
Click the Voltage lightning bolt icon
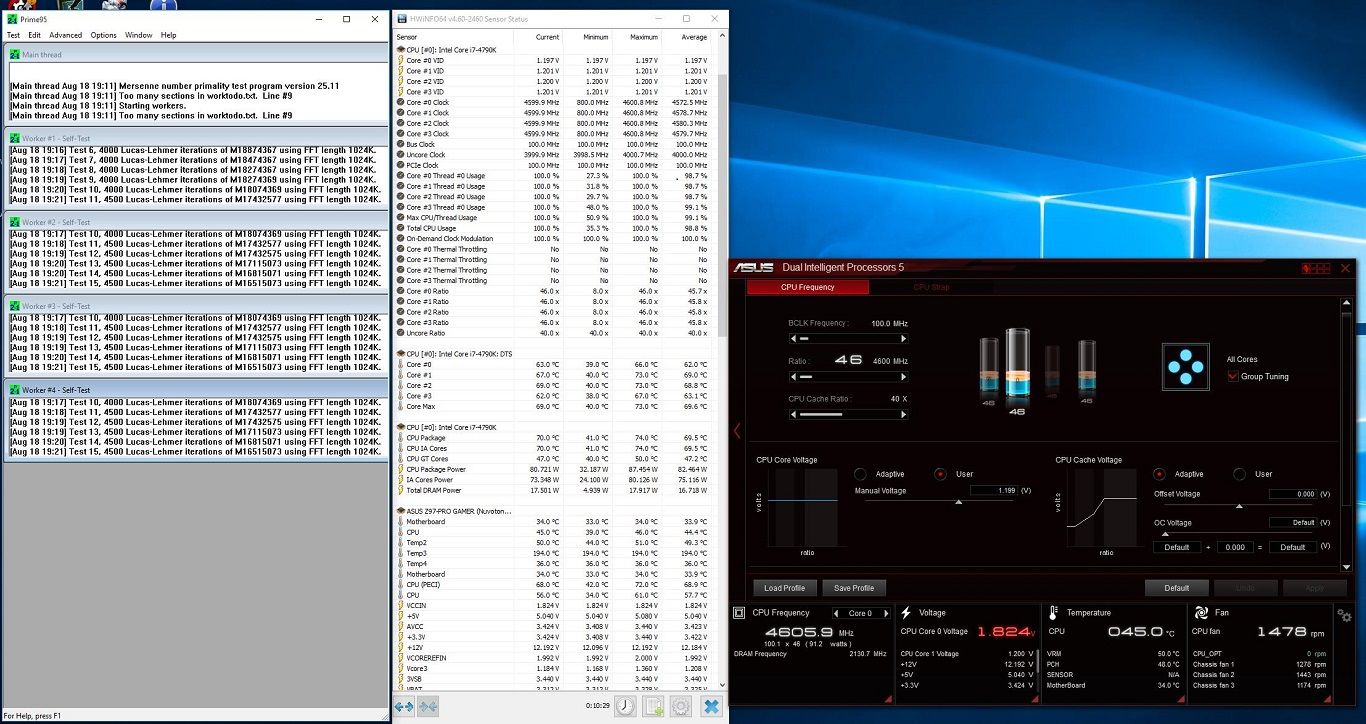905,613
